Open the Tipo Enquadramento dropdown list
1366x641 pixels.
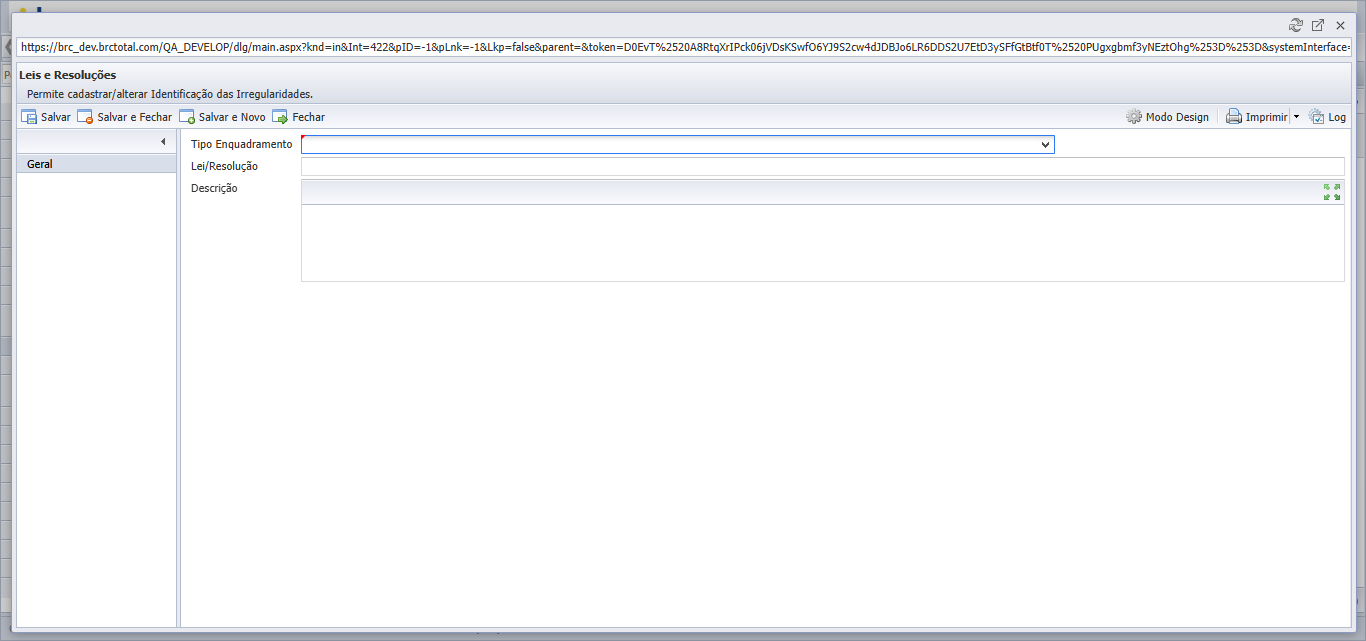(x=678, y=144)
